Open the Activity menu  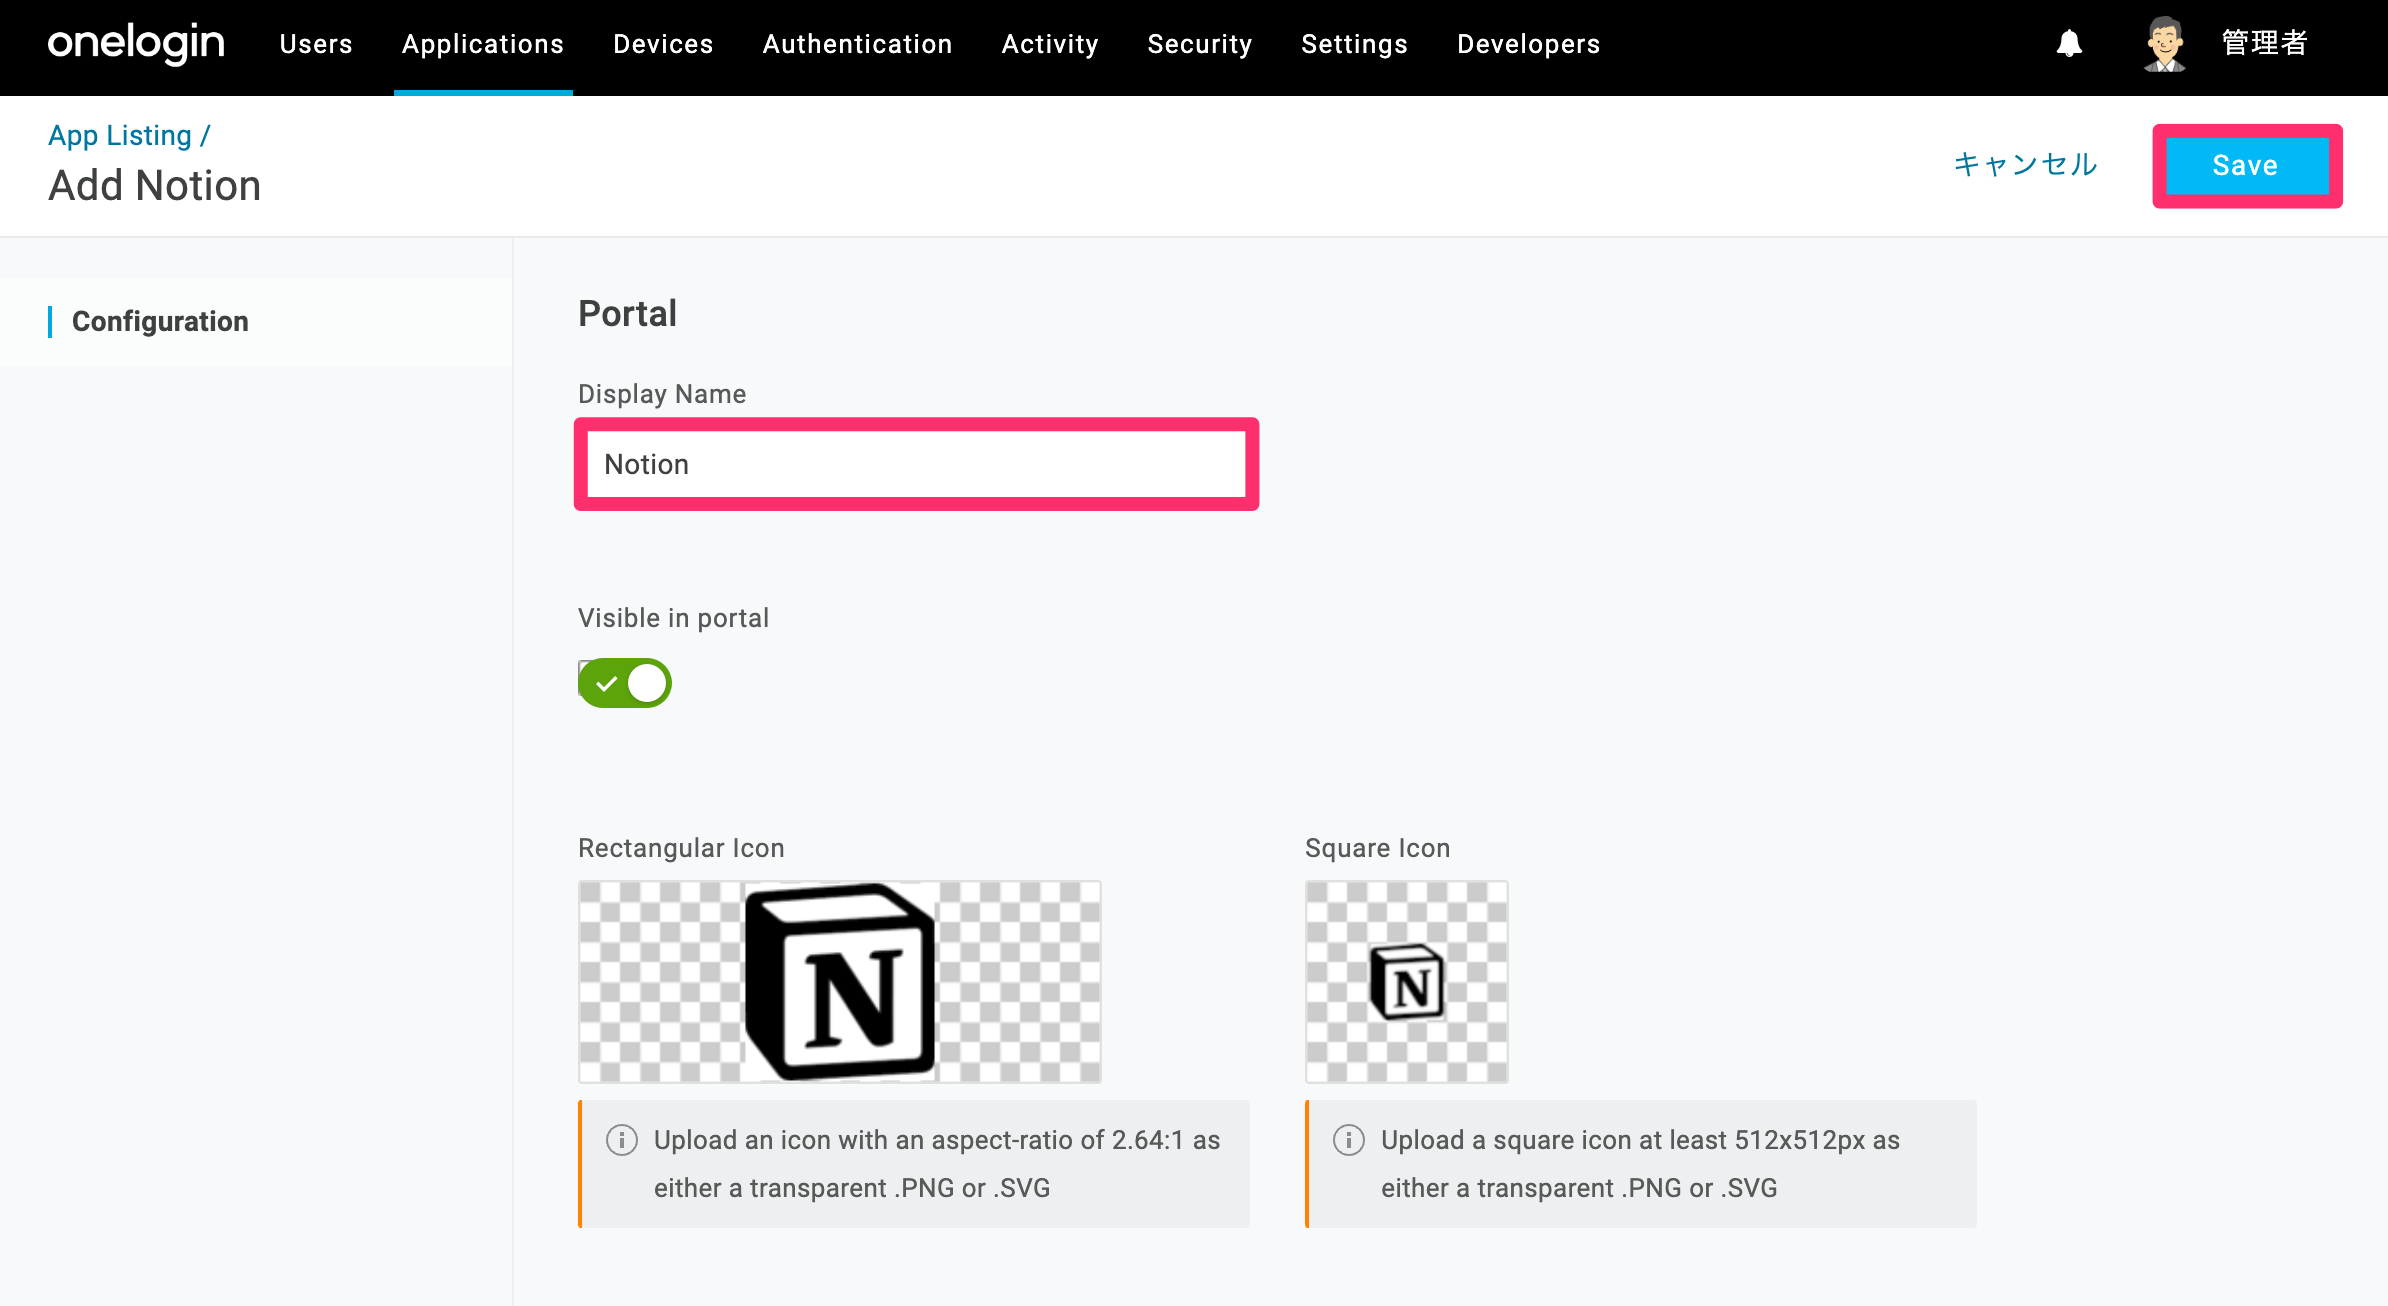[1050, 44]
